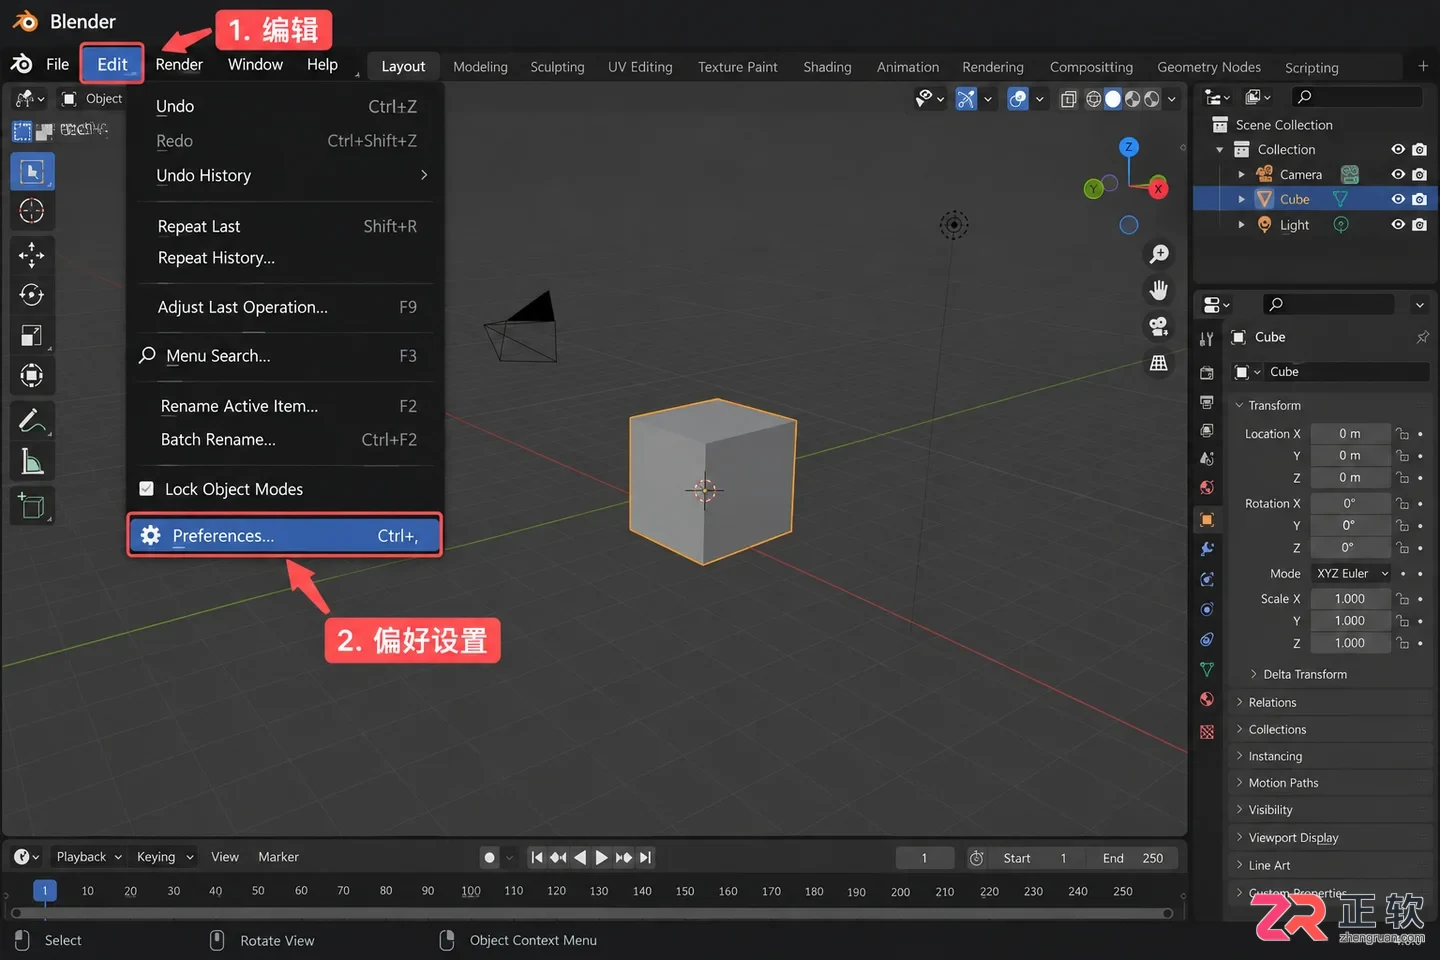This screenshot has height=960, width=1440.
Task: Click the Location X value field
Action: 1350,434
